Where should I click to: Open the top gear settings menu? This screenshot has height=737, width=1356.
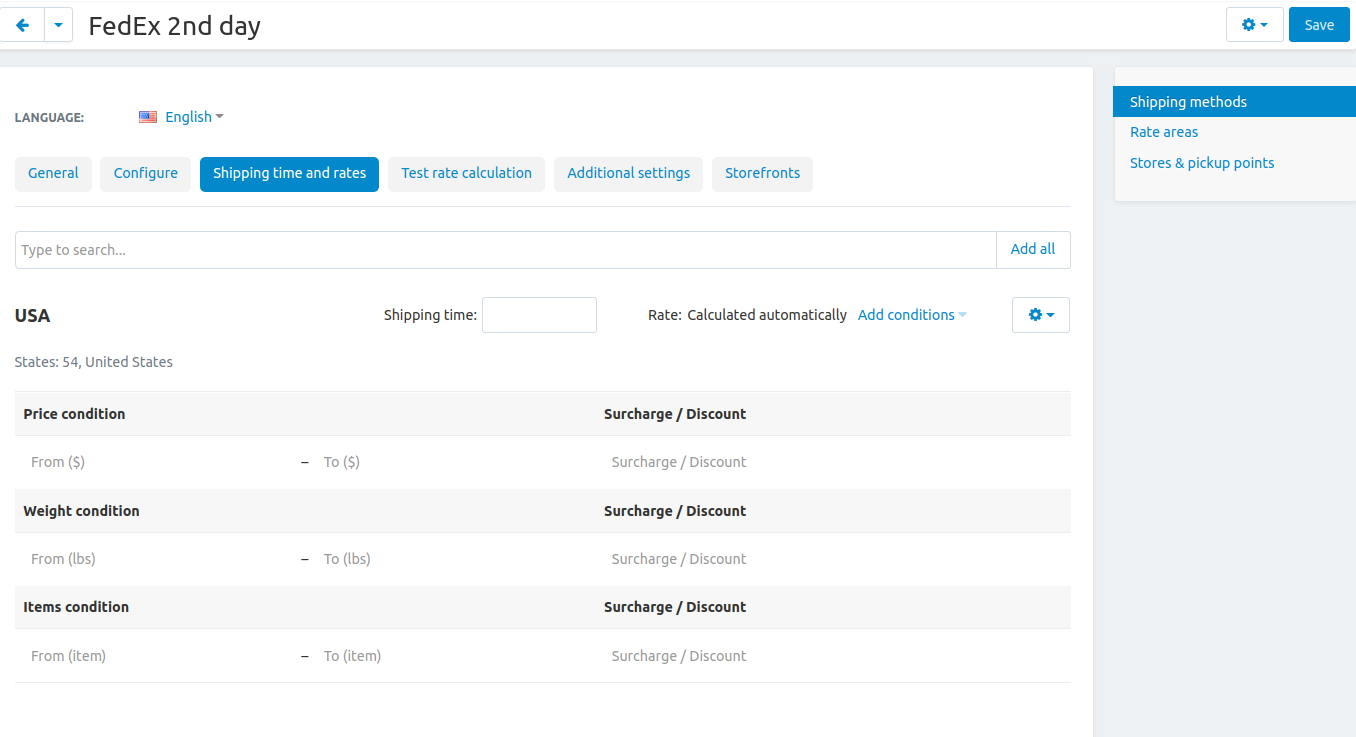(x=1254, y=25)
